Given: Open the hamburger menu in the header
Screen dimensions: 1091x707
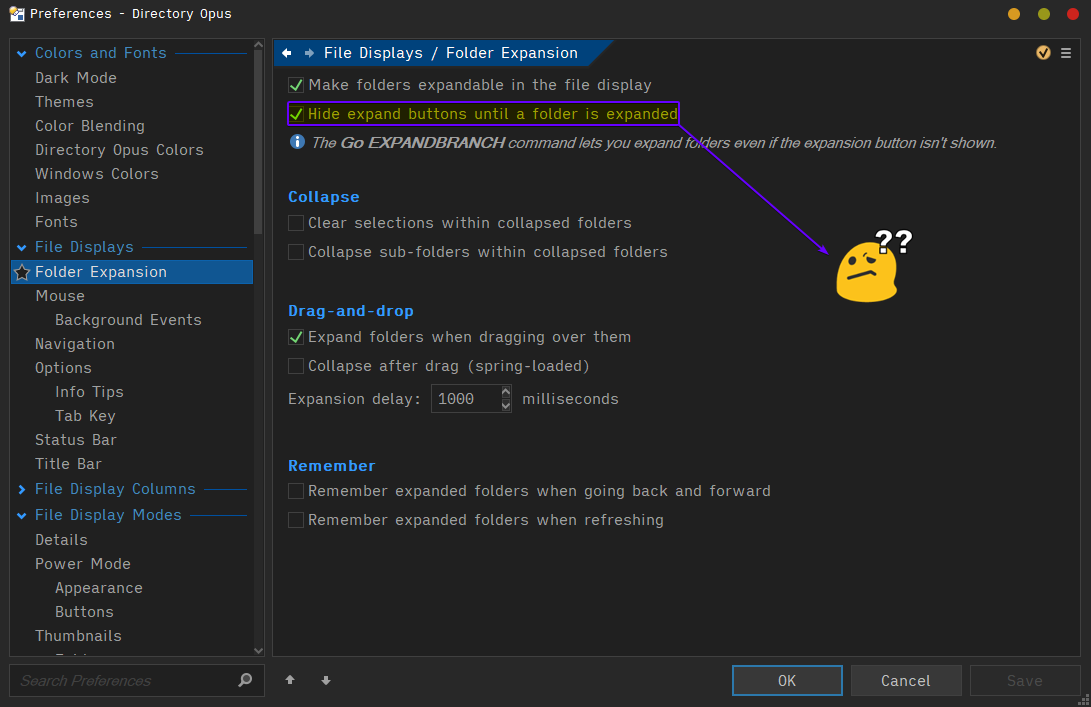Looking at the screenshot, I should point(1066,53).
